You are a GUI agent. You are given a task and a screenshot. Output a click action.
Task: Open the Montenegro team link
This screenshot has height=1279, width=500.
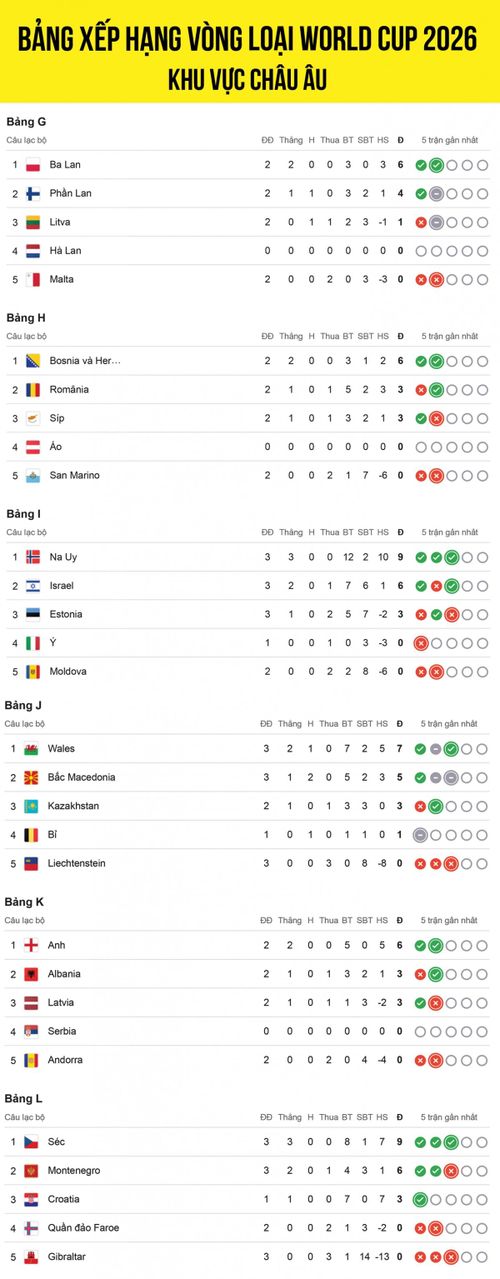(72, 1170)
